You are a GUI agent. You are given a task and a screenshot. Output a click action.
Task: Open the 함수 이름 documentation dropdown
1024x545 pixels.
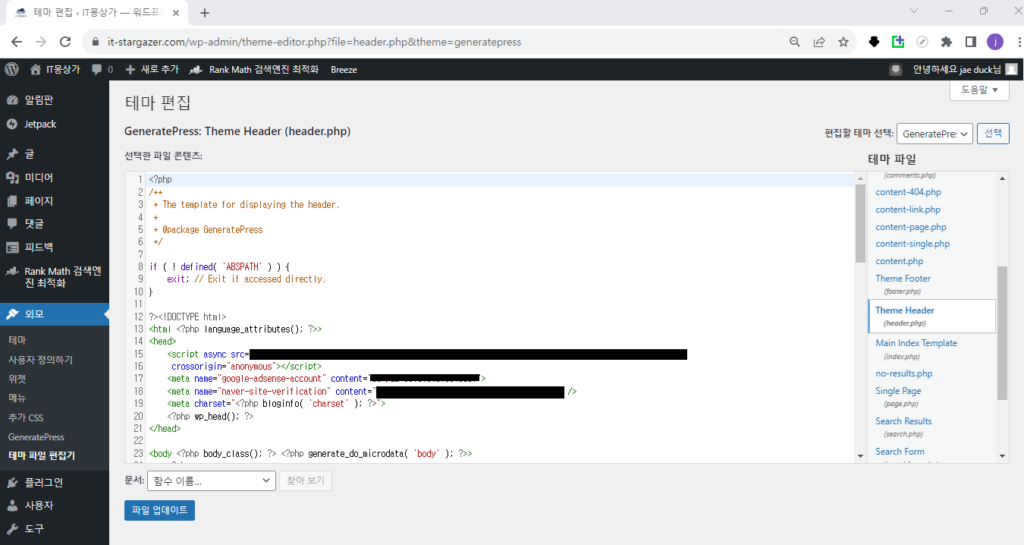(211, 481)
